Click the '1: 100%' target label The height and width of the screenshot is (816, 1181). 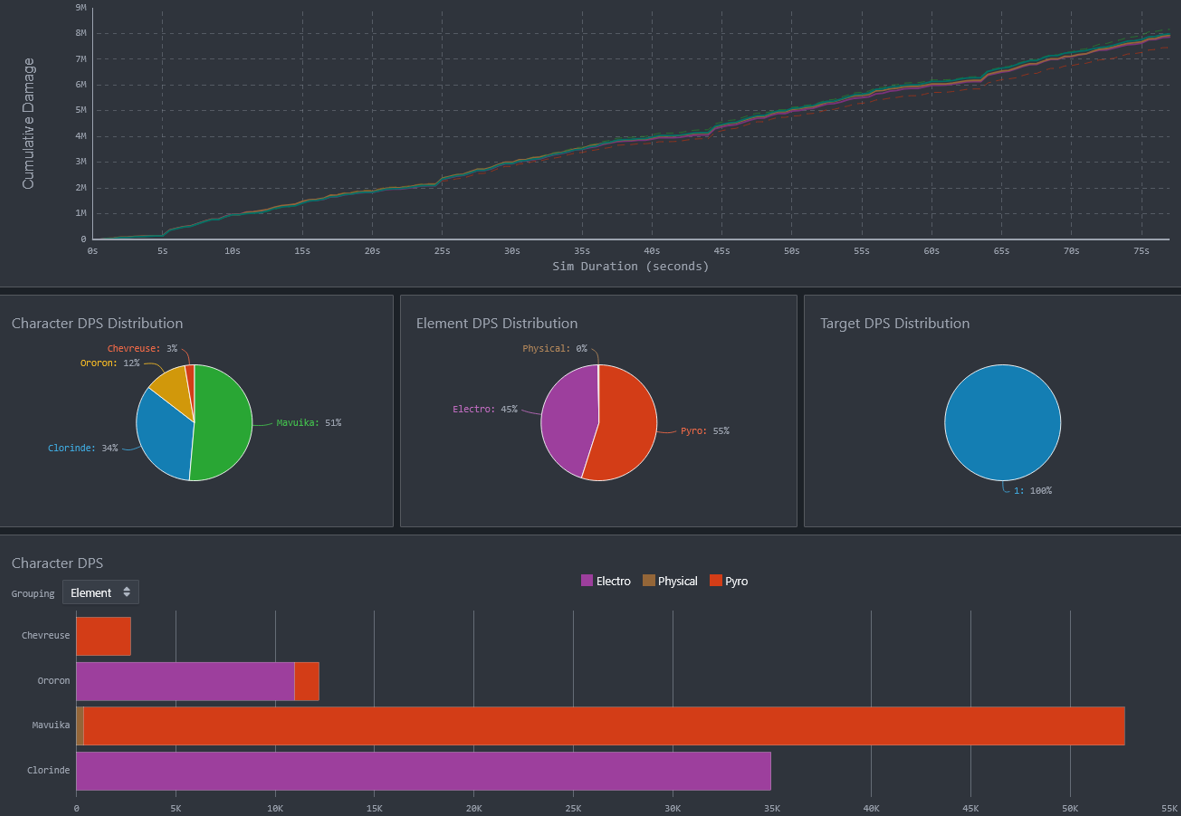(1033, 491)
